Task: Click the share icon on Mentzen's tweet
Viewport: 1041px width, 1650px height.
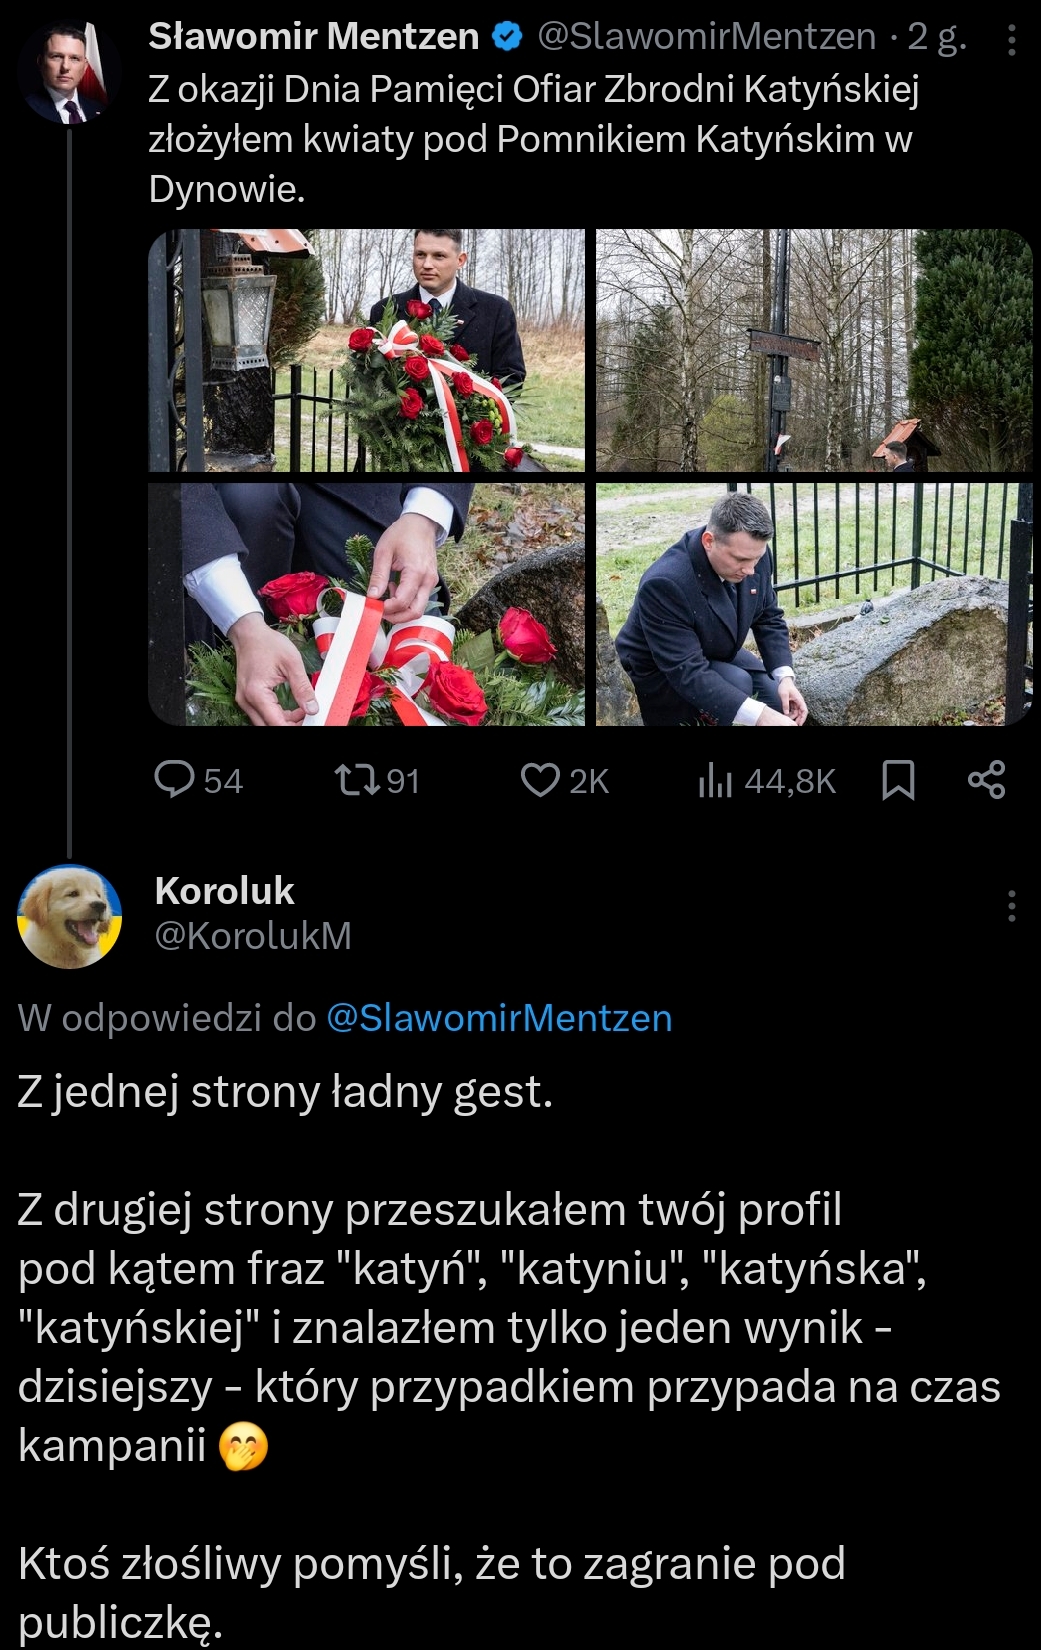Action: tap(986, 780)
